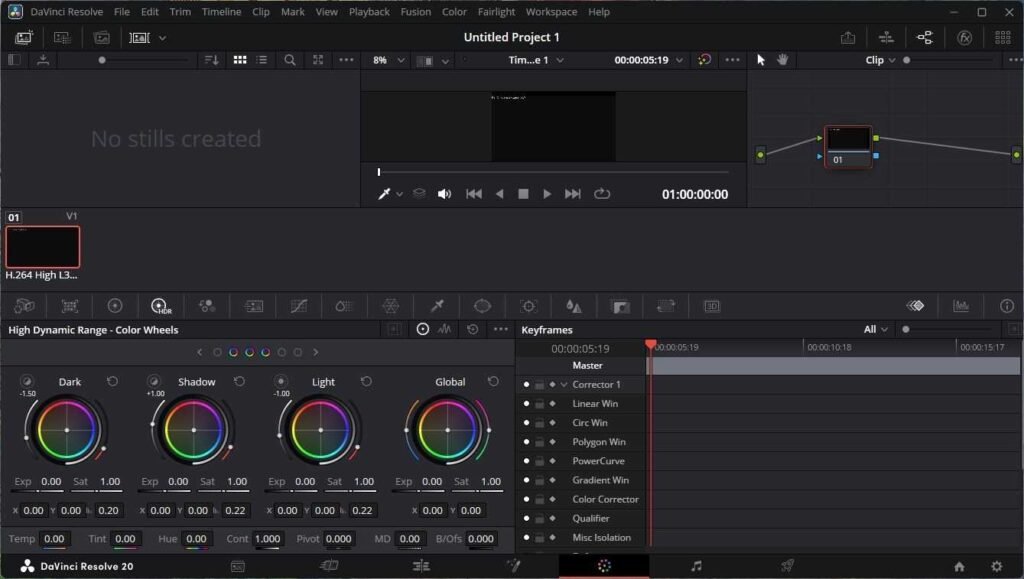
Task: Toggle image wipe in the viewer
Action: [418, 194]
